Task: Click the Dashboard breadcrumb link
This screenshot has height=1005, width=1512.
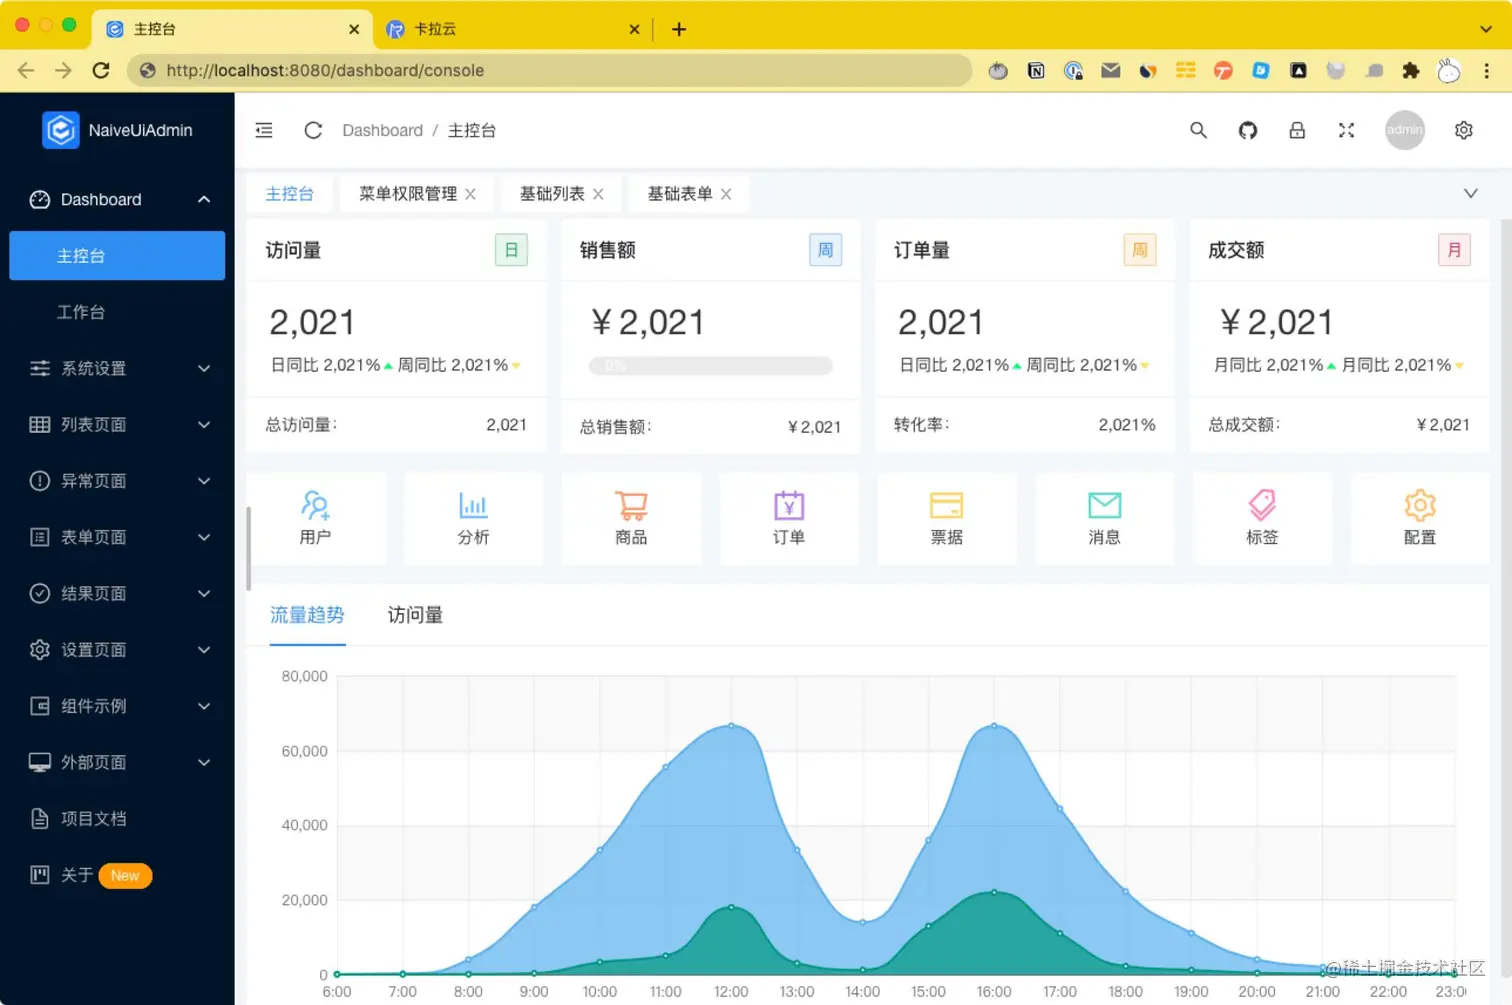Action: pyautogui.click(x=382, y=130)
